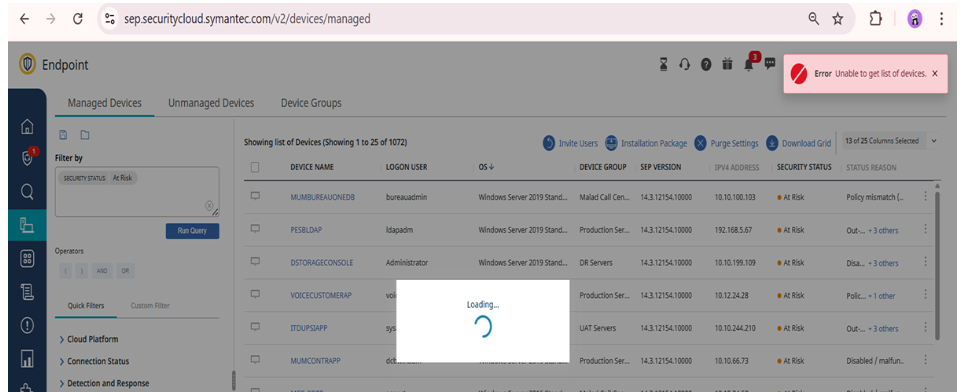Image resolution: width=967 pixels, height=392 pixels.
Task: Expand +1 other in VOICECUSTOMERAP status reason
Action: click(881, 296)
